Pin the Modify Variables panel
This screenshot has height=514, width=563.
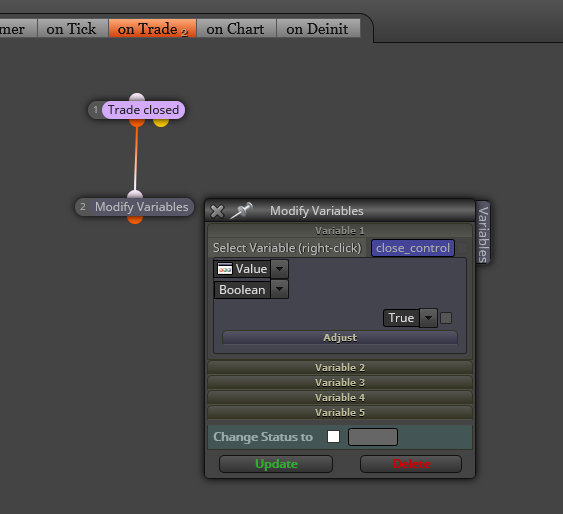(x=242, y=210)
